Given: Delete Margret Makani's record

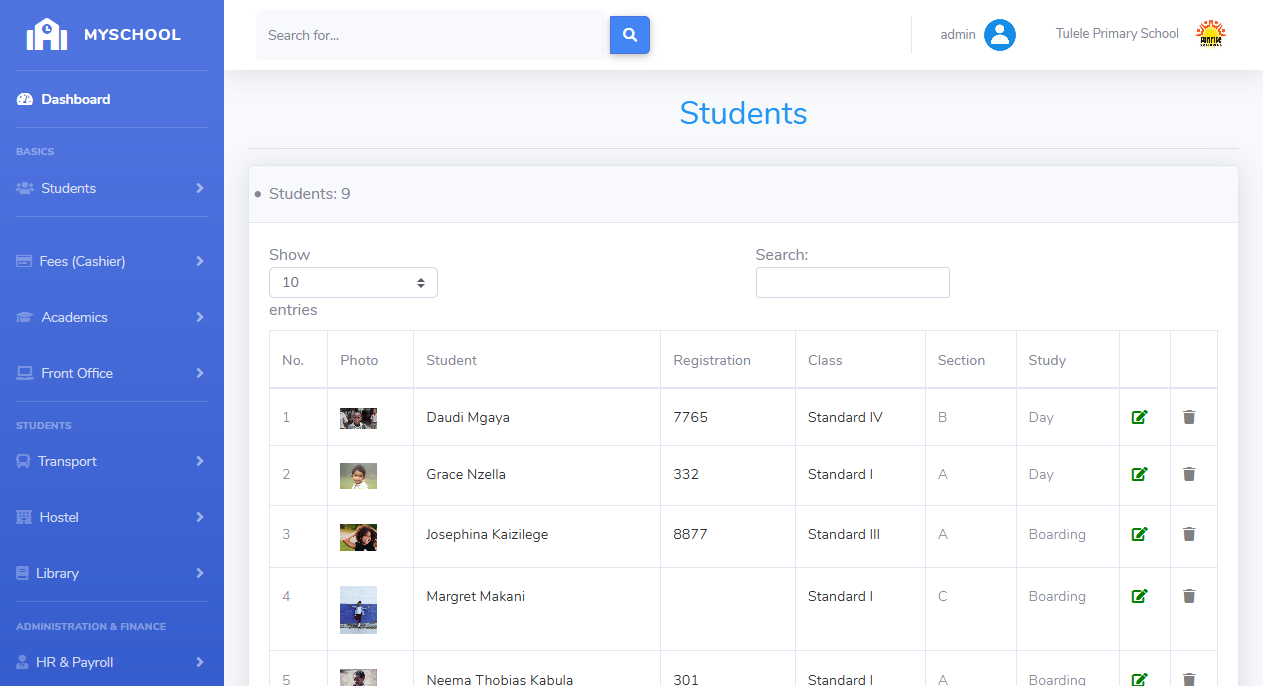Looking at the screenshot, I should (x=1189, y=596).
